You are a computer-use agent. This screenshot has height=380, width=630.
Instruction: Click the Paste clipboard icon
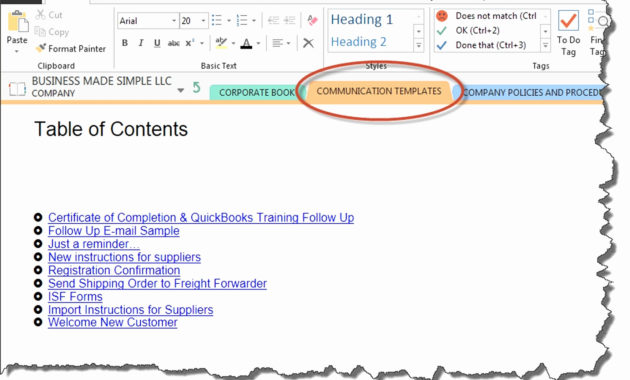point(18,22)
